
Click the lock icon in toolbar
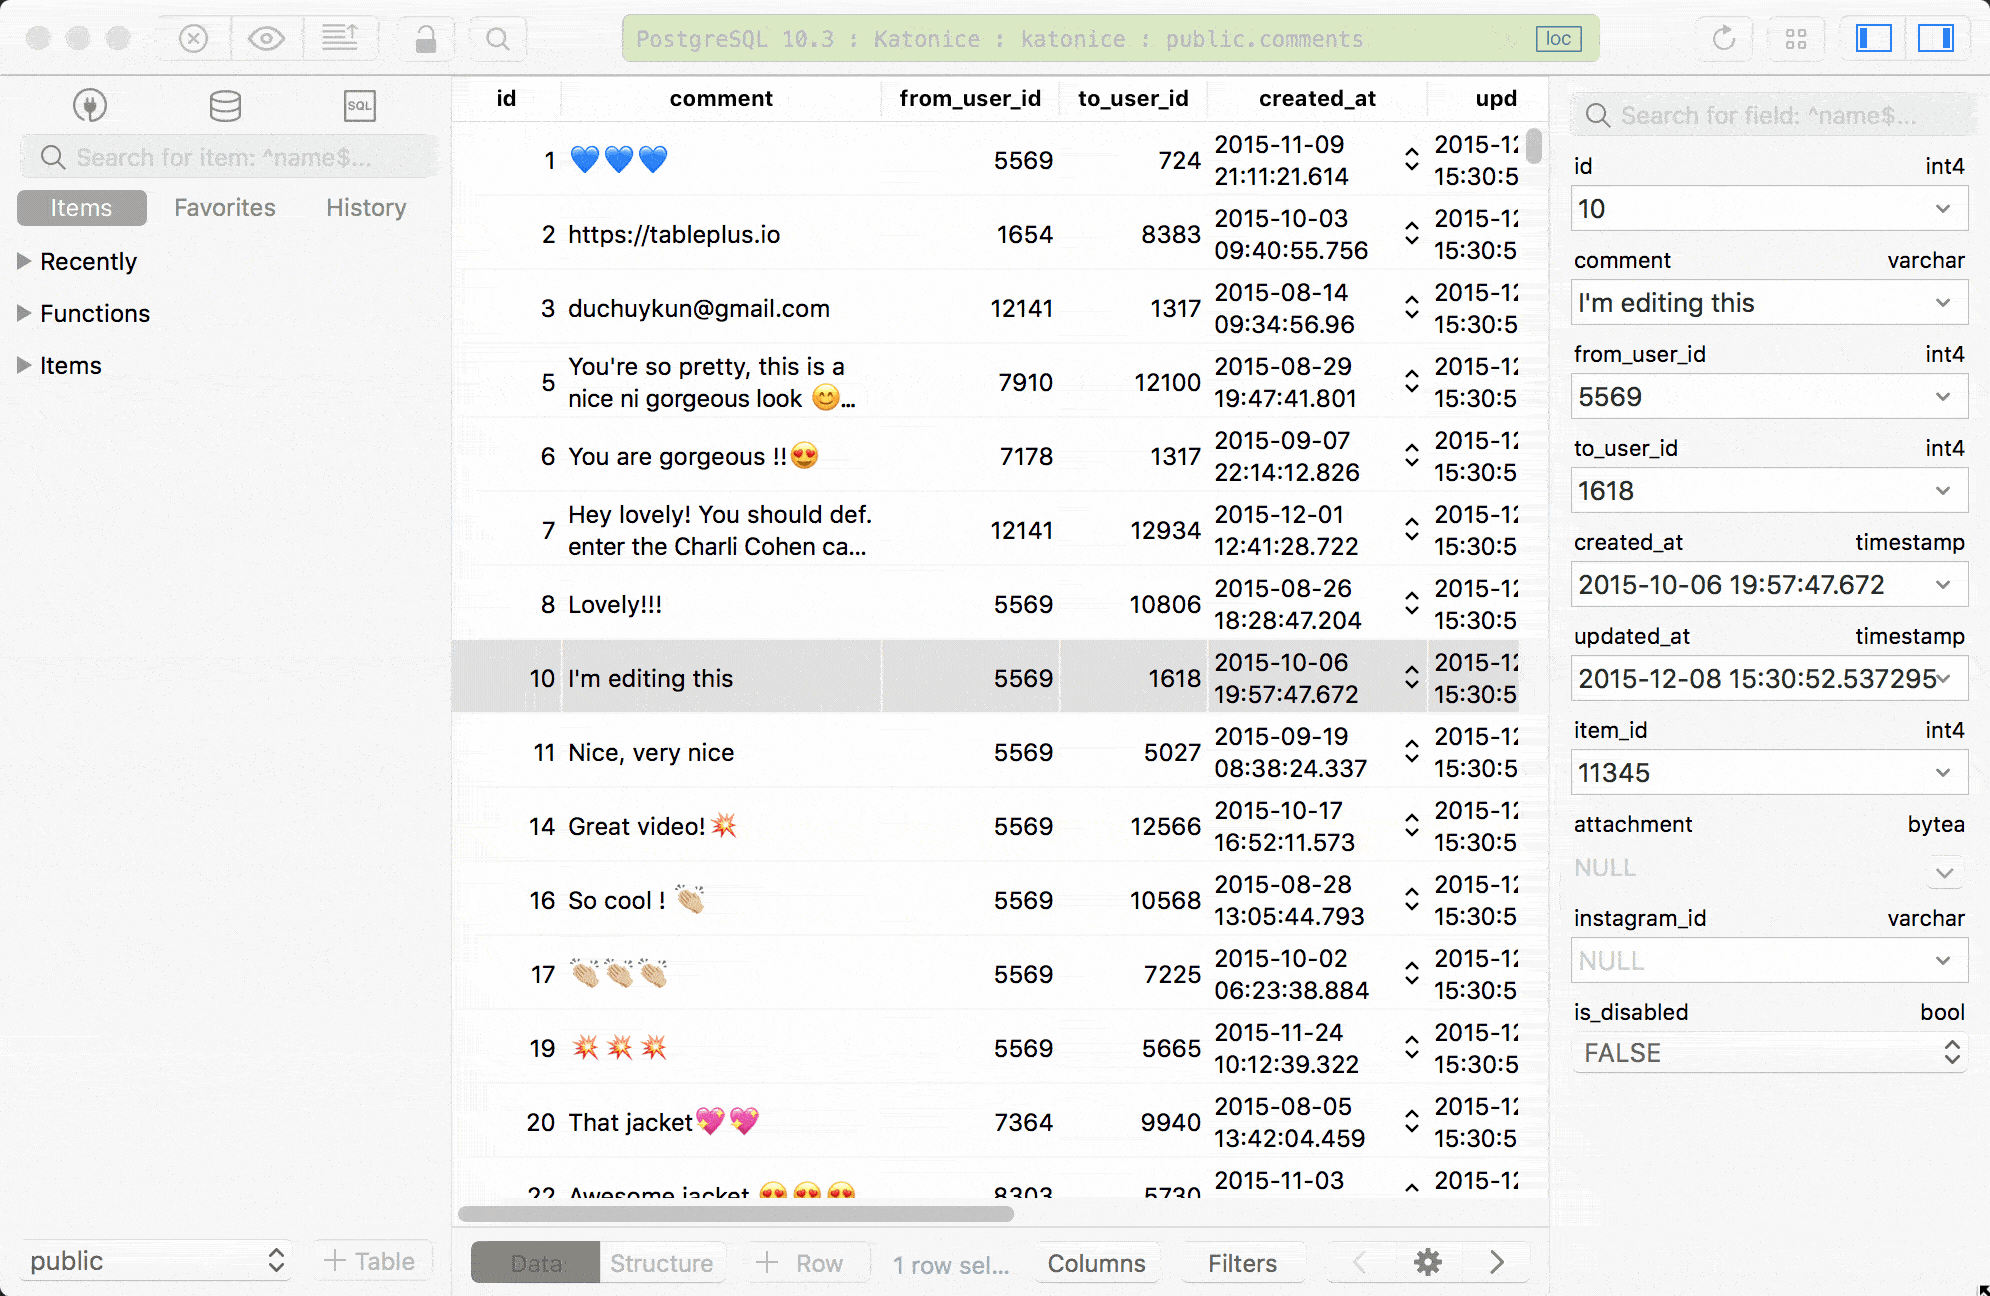pos(426,39)
